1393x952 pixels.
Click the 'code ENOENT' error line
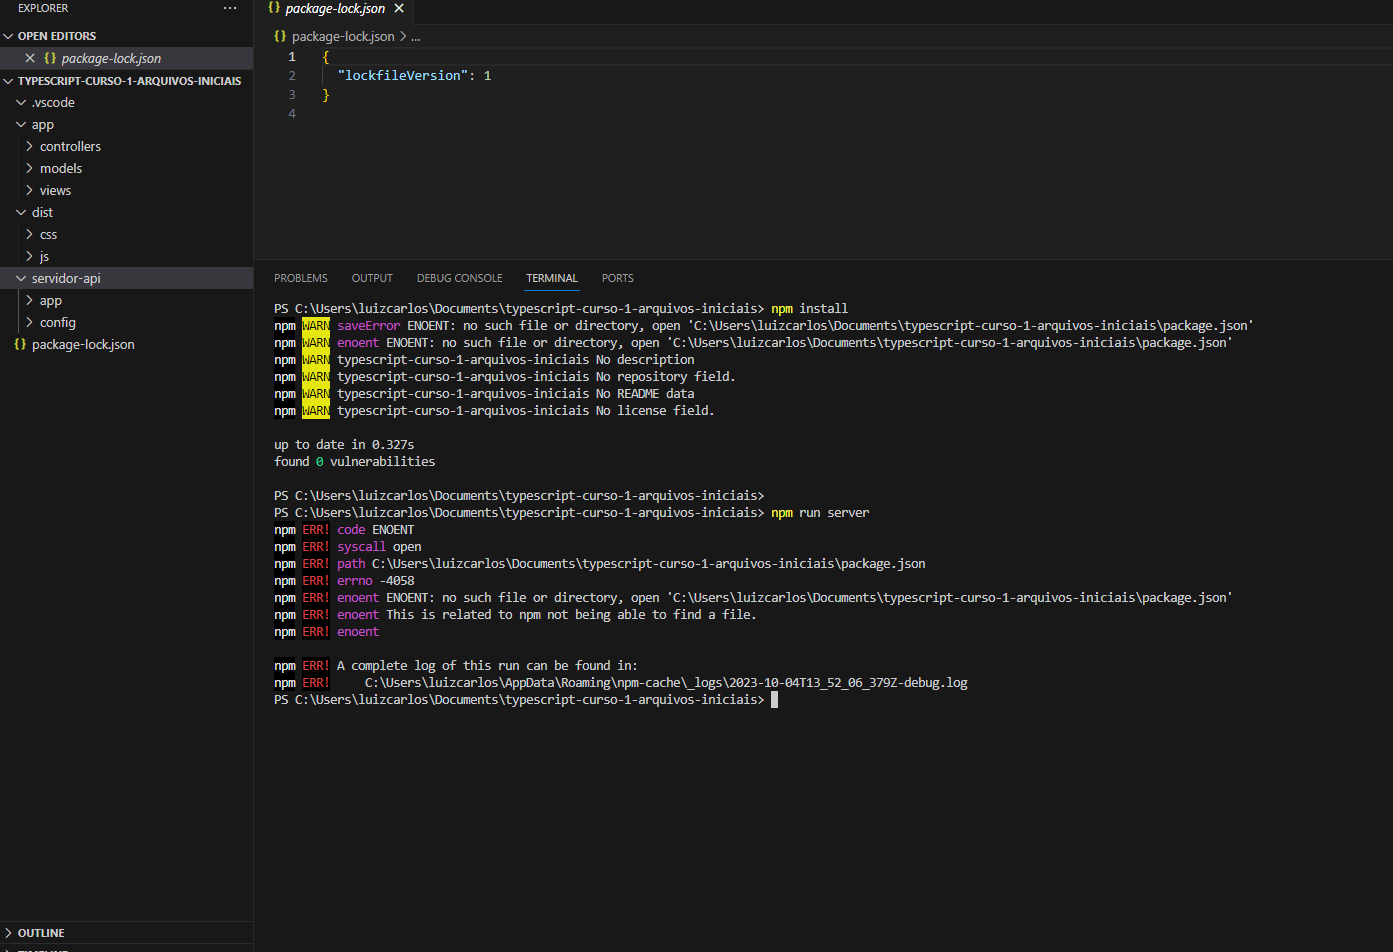click(x=344, y=529)
